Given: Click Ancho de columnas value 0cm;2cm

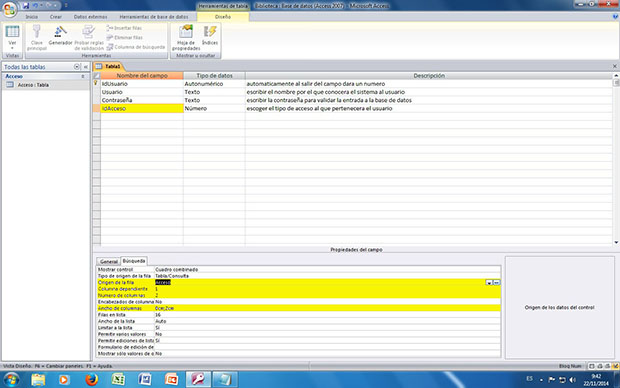Looking at the screenshot, I should coord(327,308).
